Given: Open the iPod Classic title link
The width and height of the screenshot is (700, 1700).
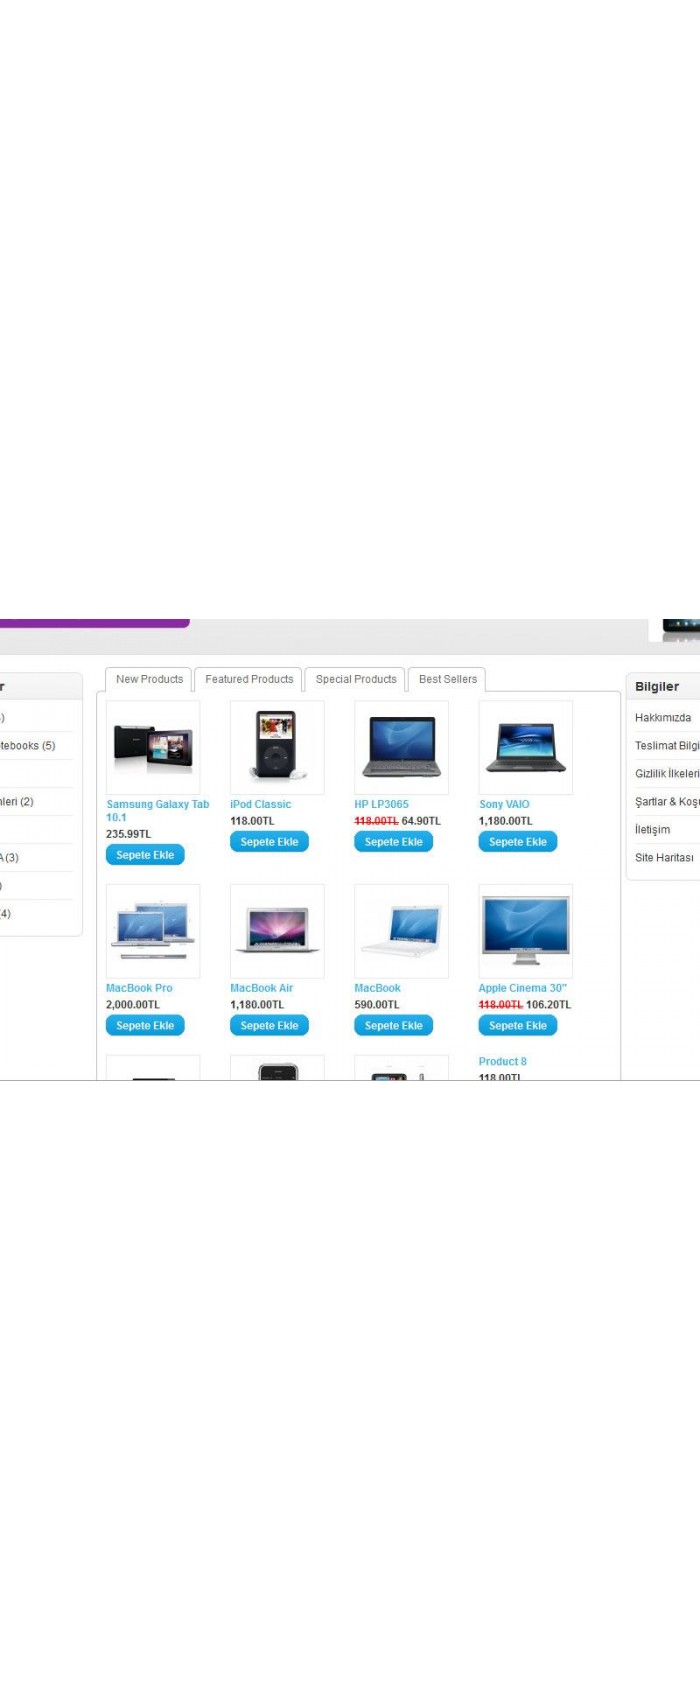Looking at the screenshot, I should click(x=260, y=804).
